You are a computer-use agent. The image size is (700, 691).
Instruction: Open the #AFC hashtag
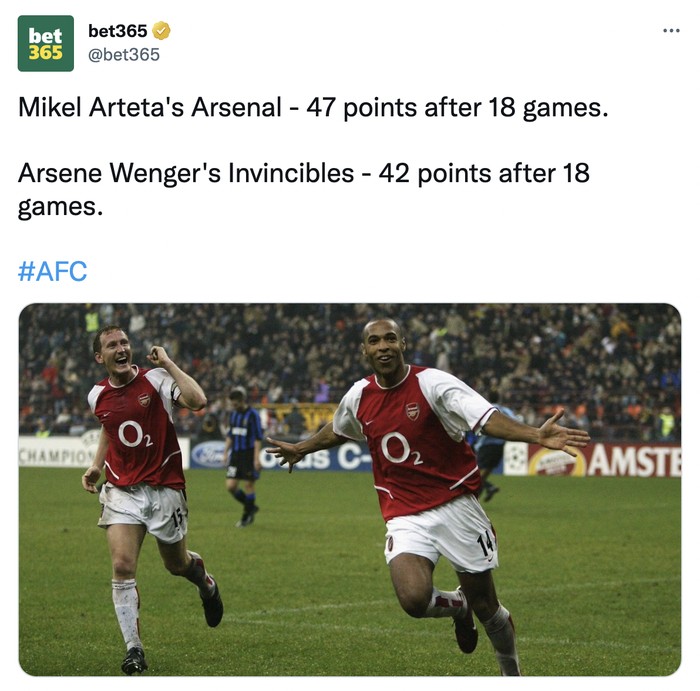[53, 271]
